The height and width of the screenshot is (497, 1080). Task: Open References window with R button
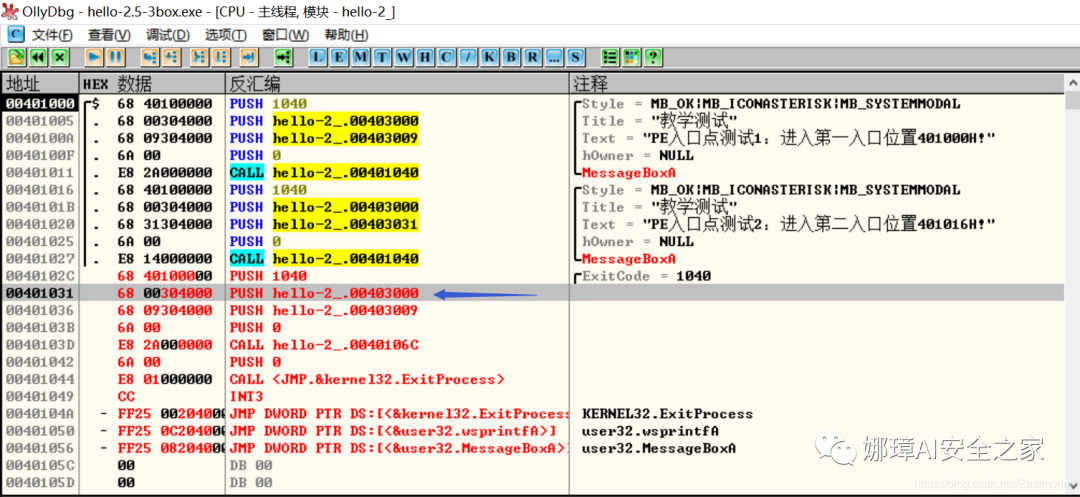point(532,57)
